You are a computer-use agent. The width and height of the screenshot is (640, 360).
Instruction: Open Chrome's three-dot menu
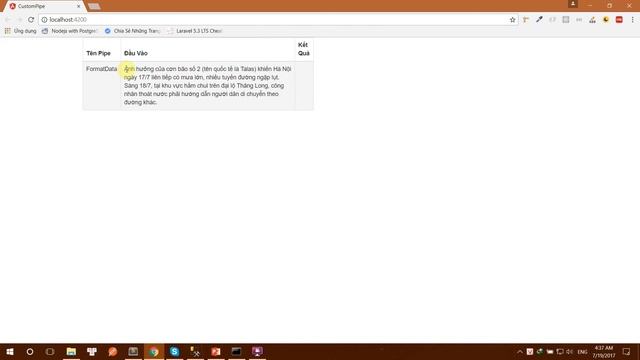point(633,20)
